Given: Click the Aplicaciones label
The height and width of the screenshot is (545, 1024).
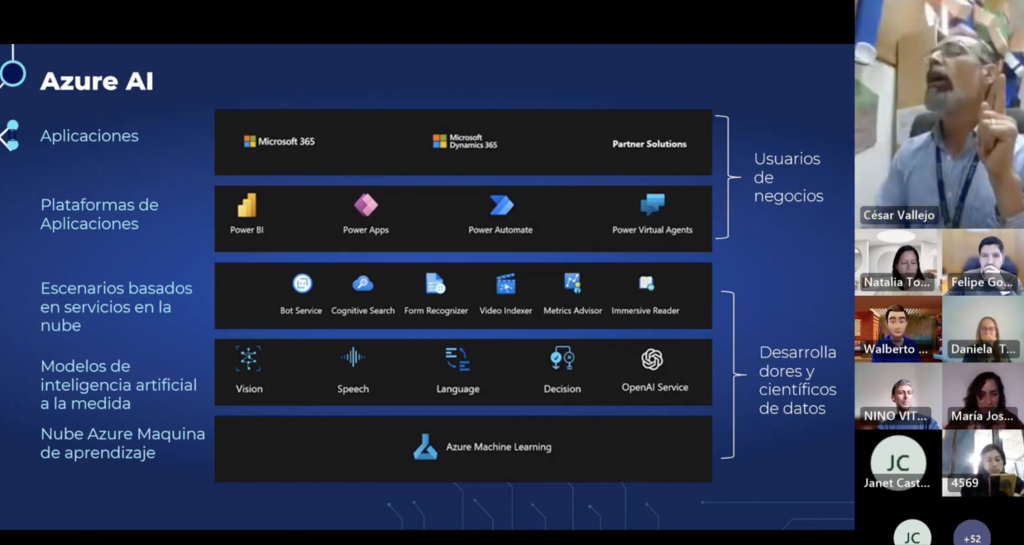Looking at the screenshot, I should (89, 136).
